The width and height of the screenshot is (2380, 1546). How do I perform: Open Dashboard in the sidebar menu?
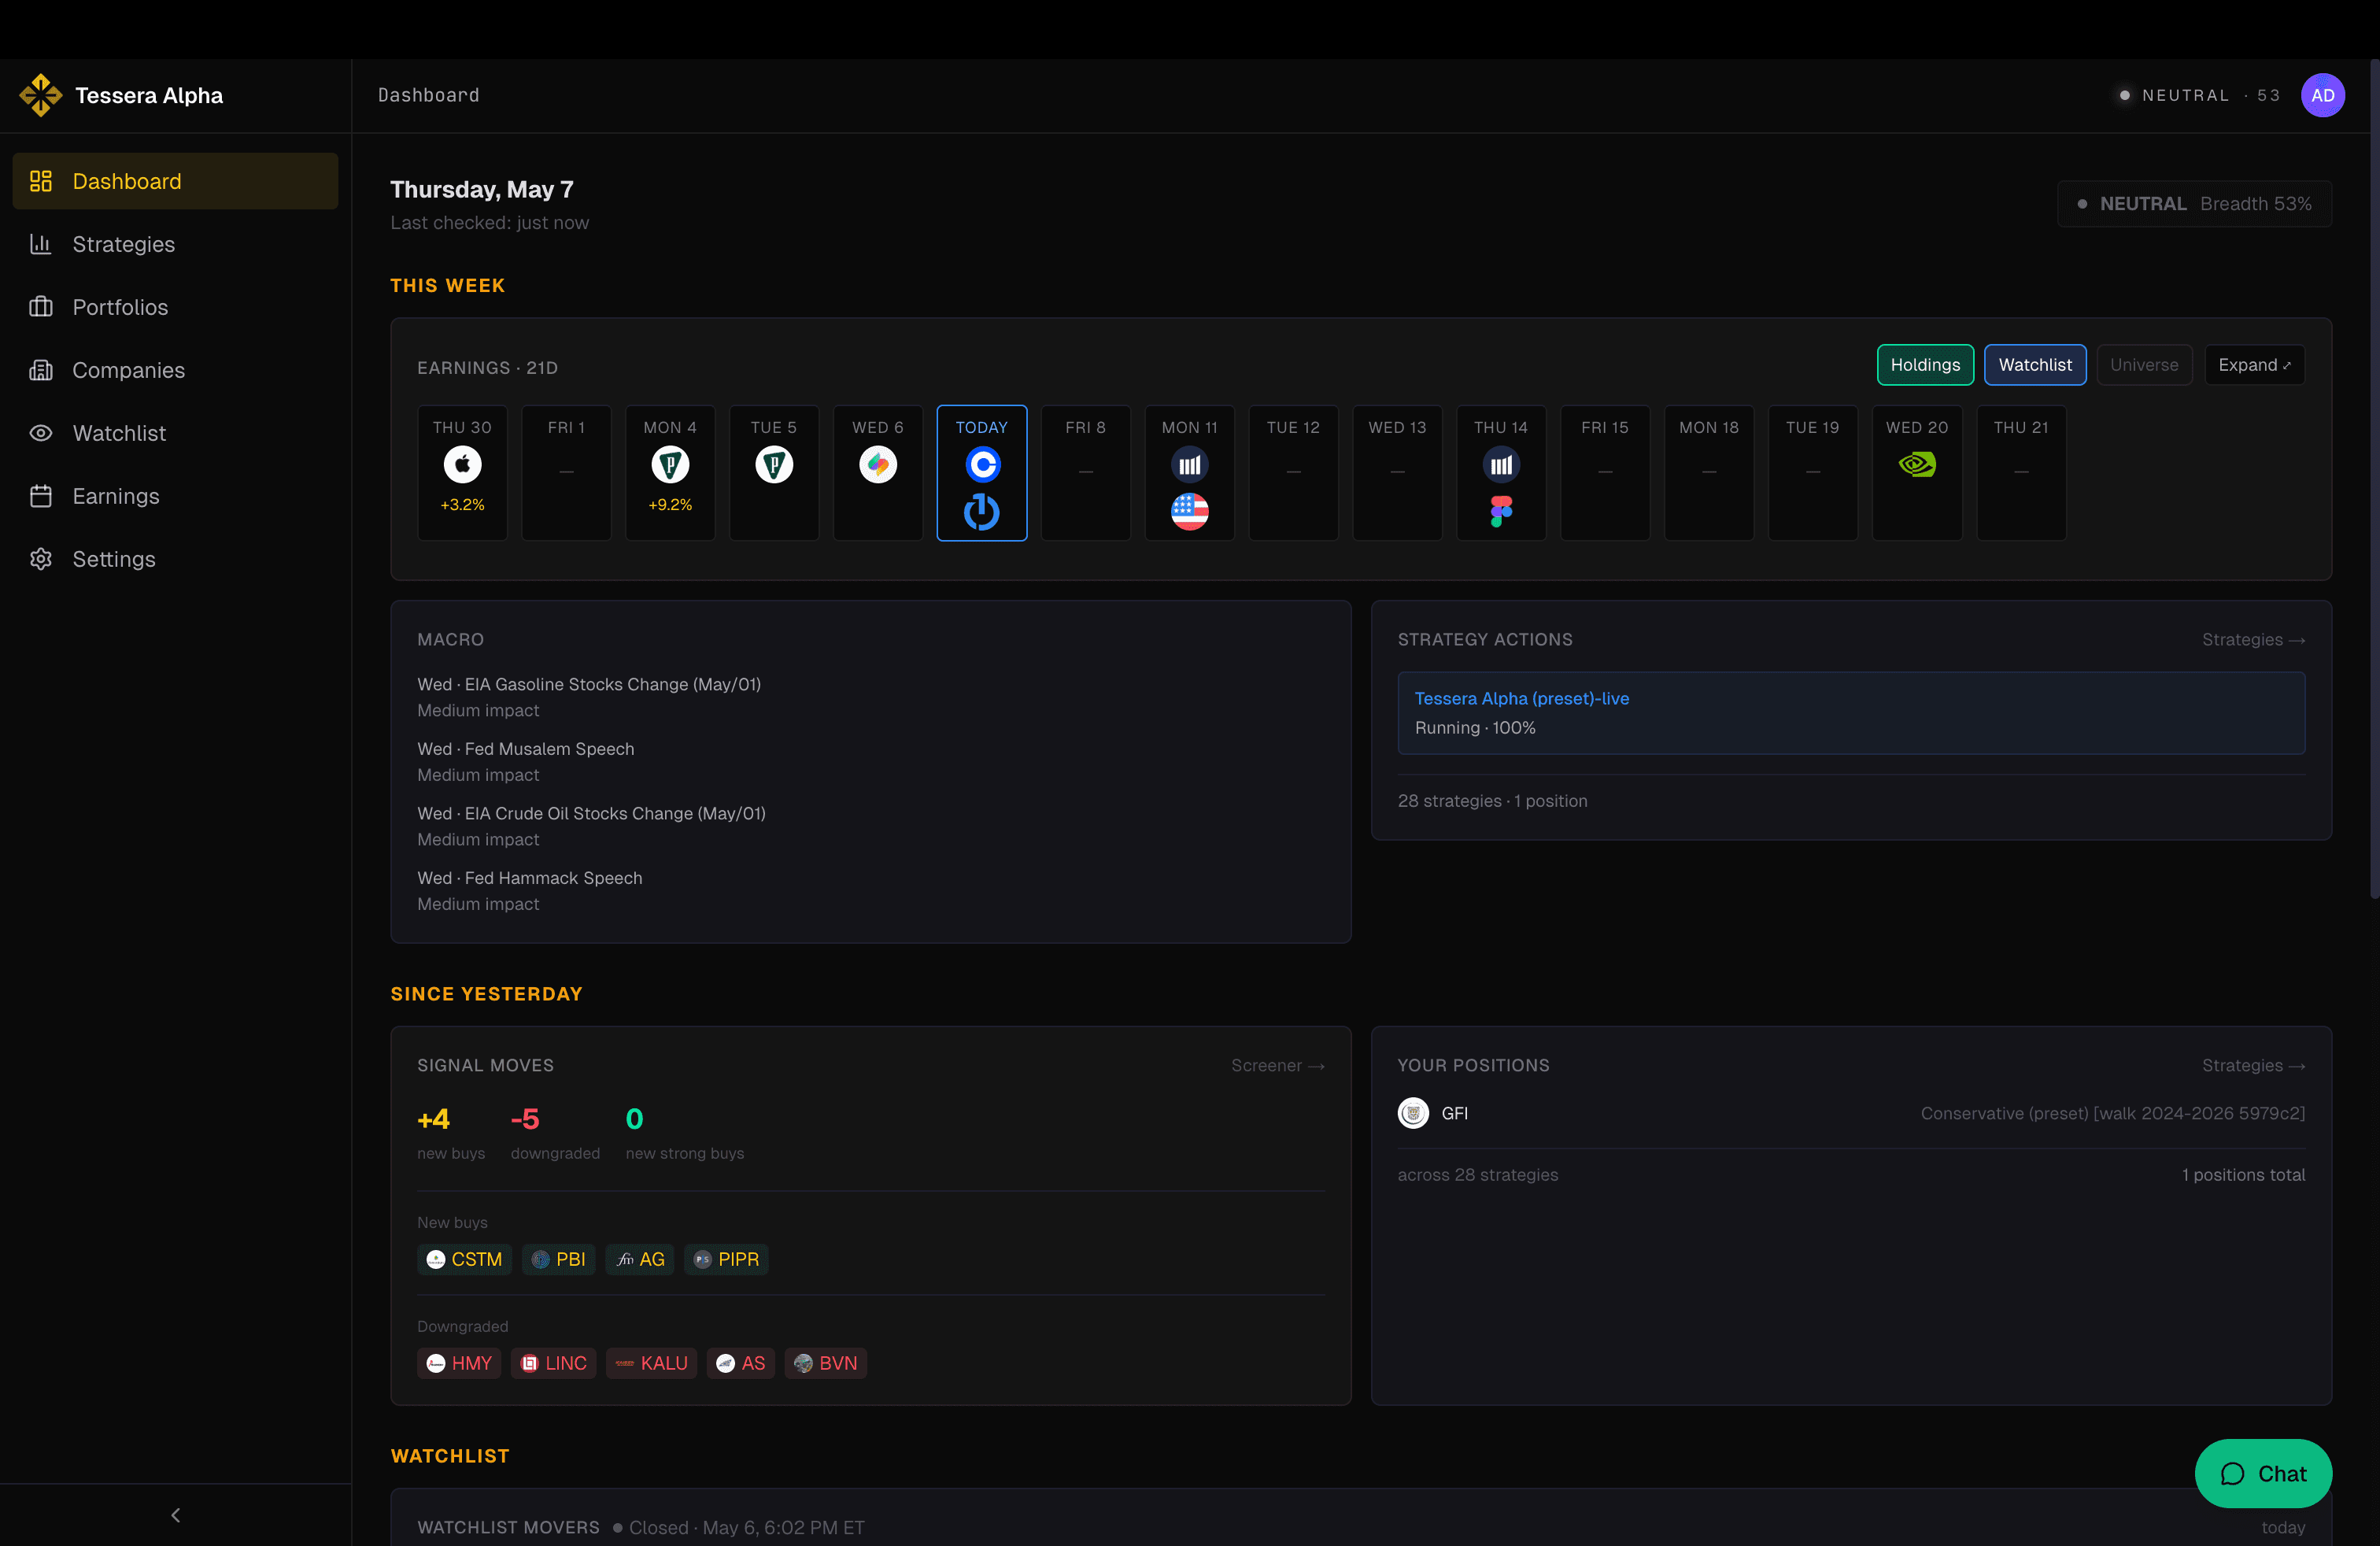coord(175,181)
